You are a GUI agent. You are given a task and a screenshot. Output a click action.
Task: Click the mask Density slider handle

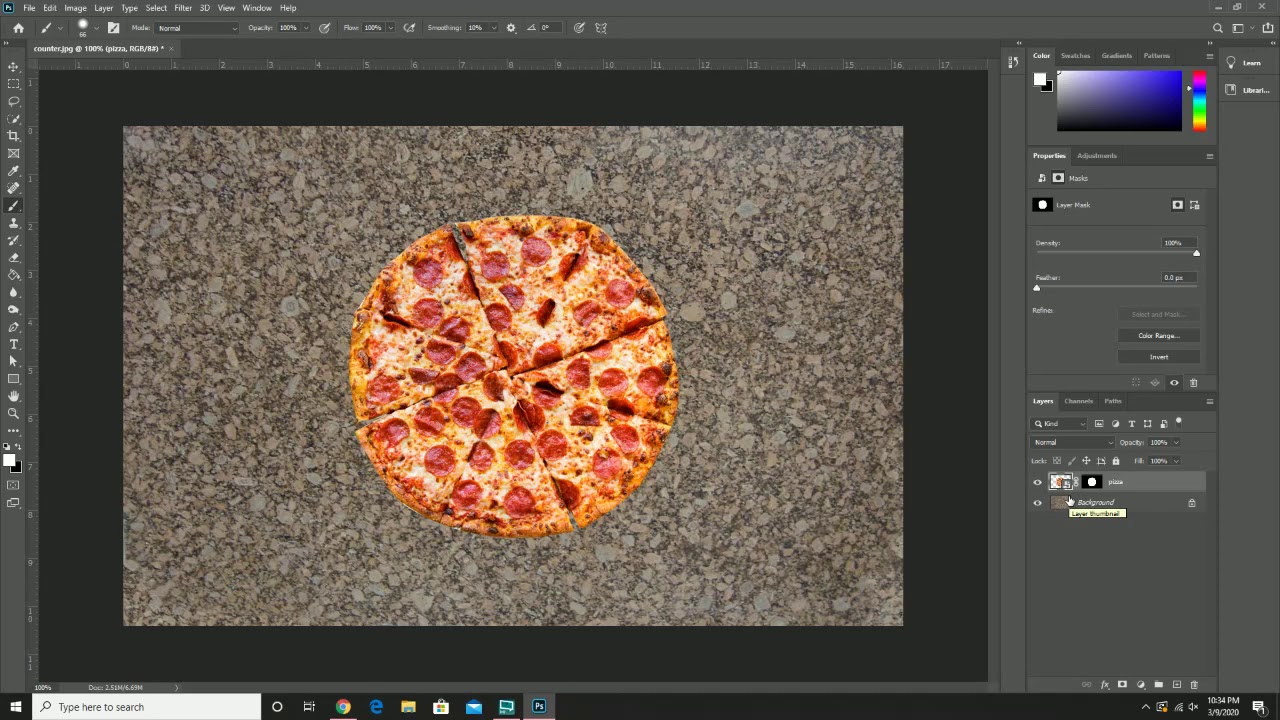[x=1196, y=253]
